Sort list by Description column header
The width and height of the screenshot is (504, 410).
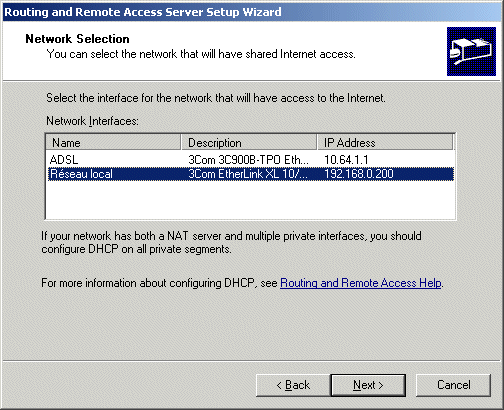click(x=249, y=143)
